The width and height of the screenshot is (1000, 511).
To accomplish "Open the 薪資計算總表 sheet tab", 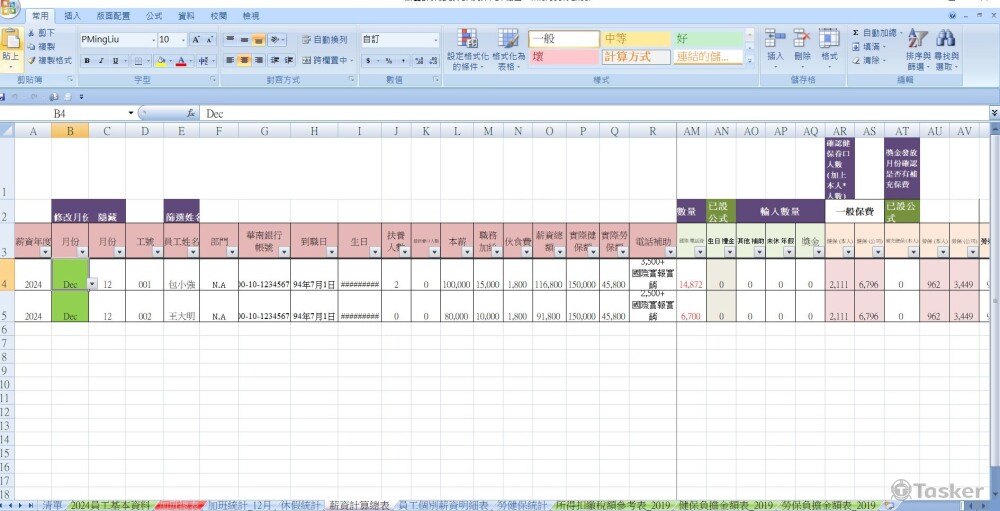I will click(360, 505).
